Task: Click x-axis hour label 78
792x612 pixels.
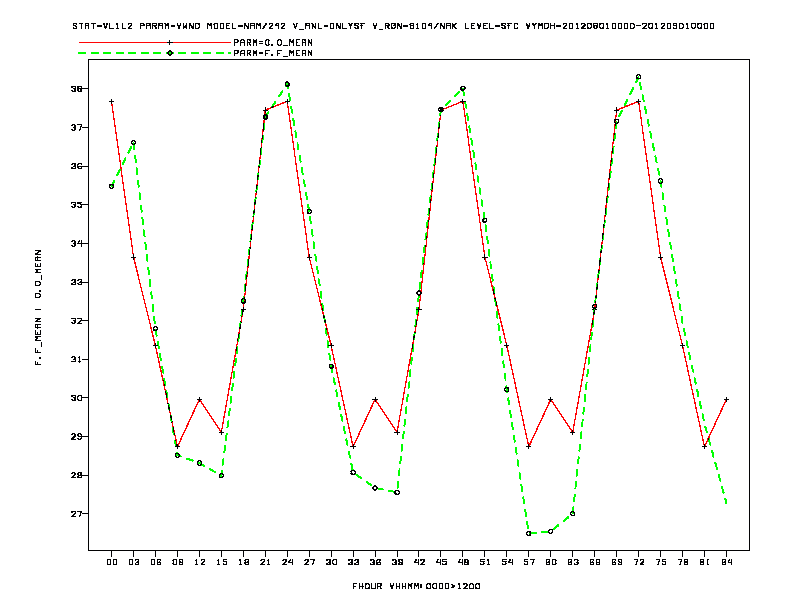Action: coord(682,562)
